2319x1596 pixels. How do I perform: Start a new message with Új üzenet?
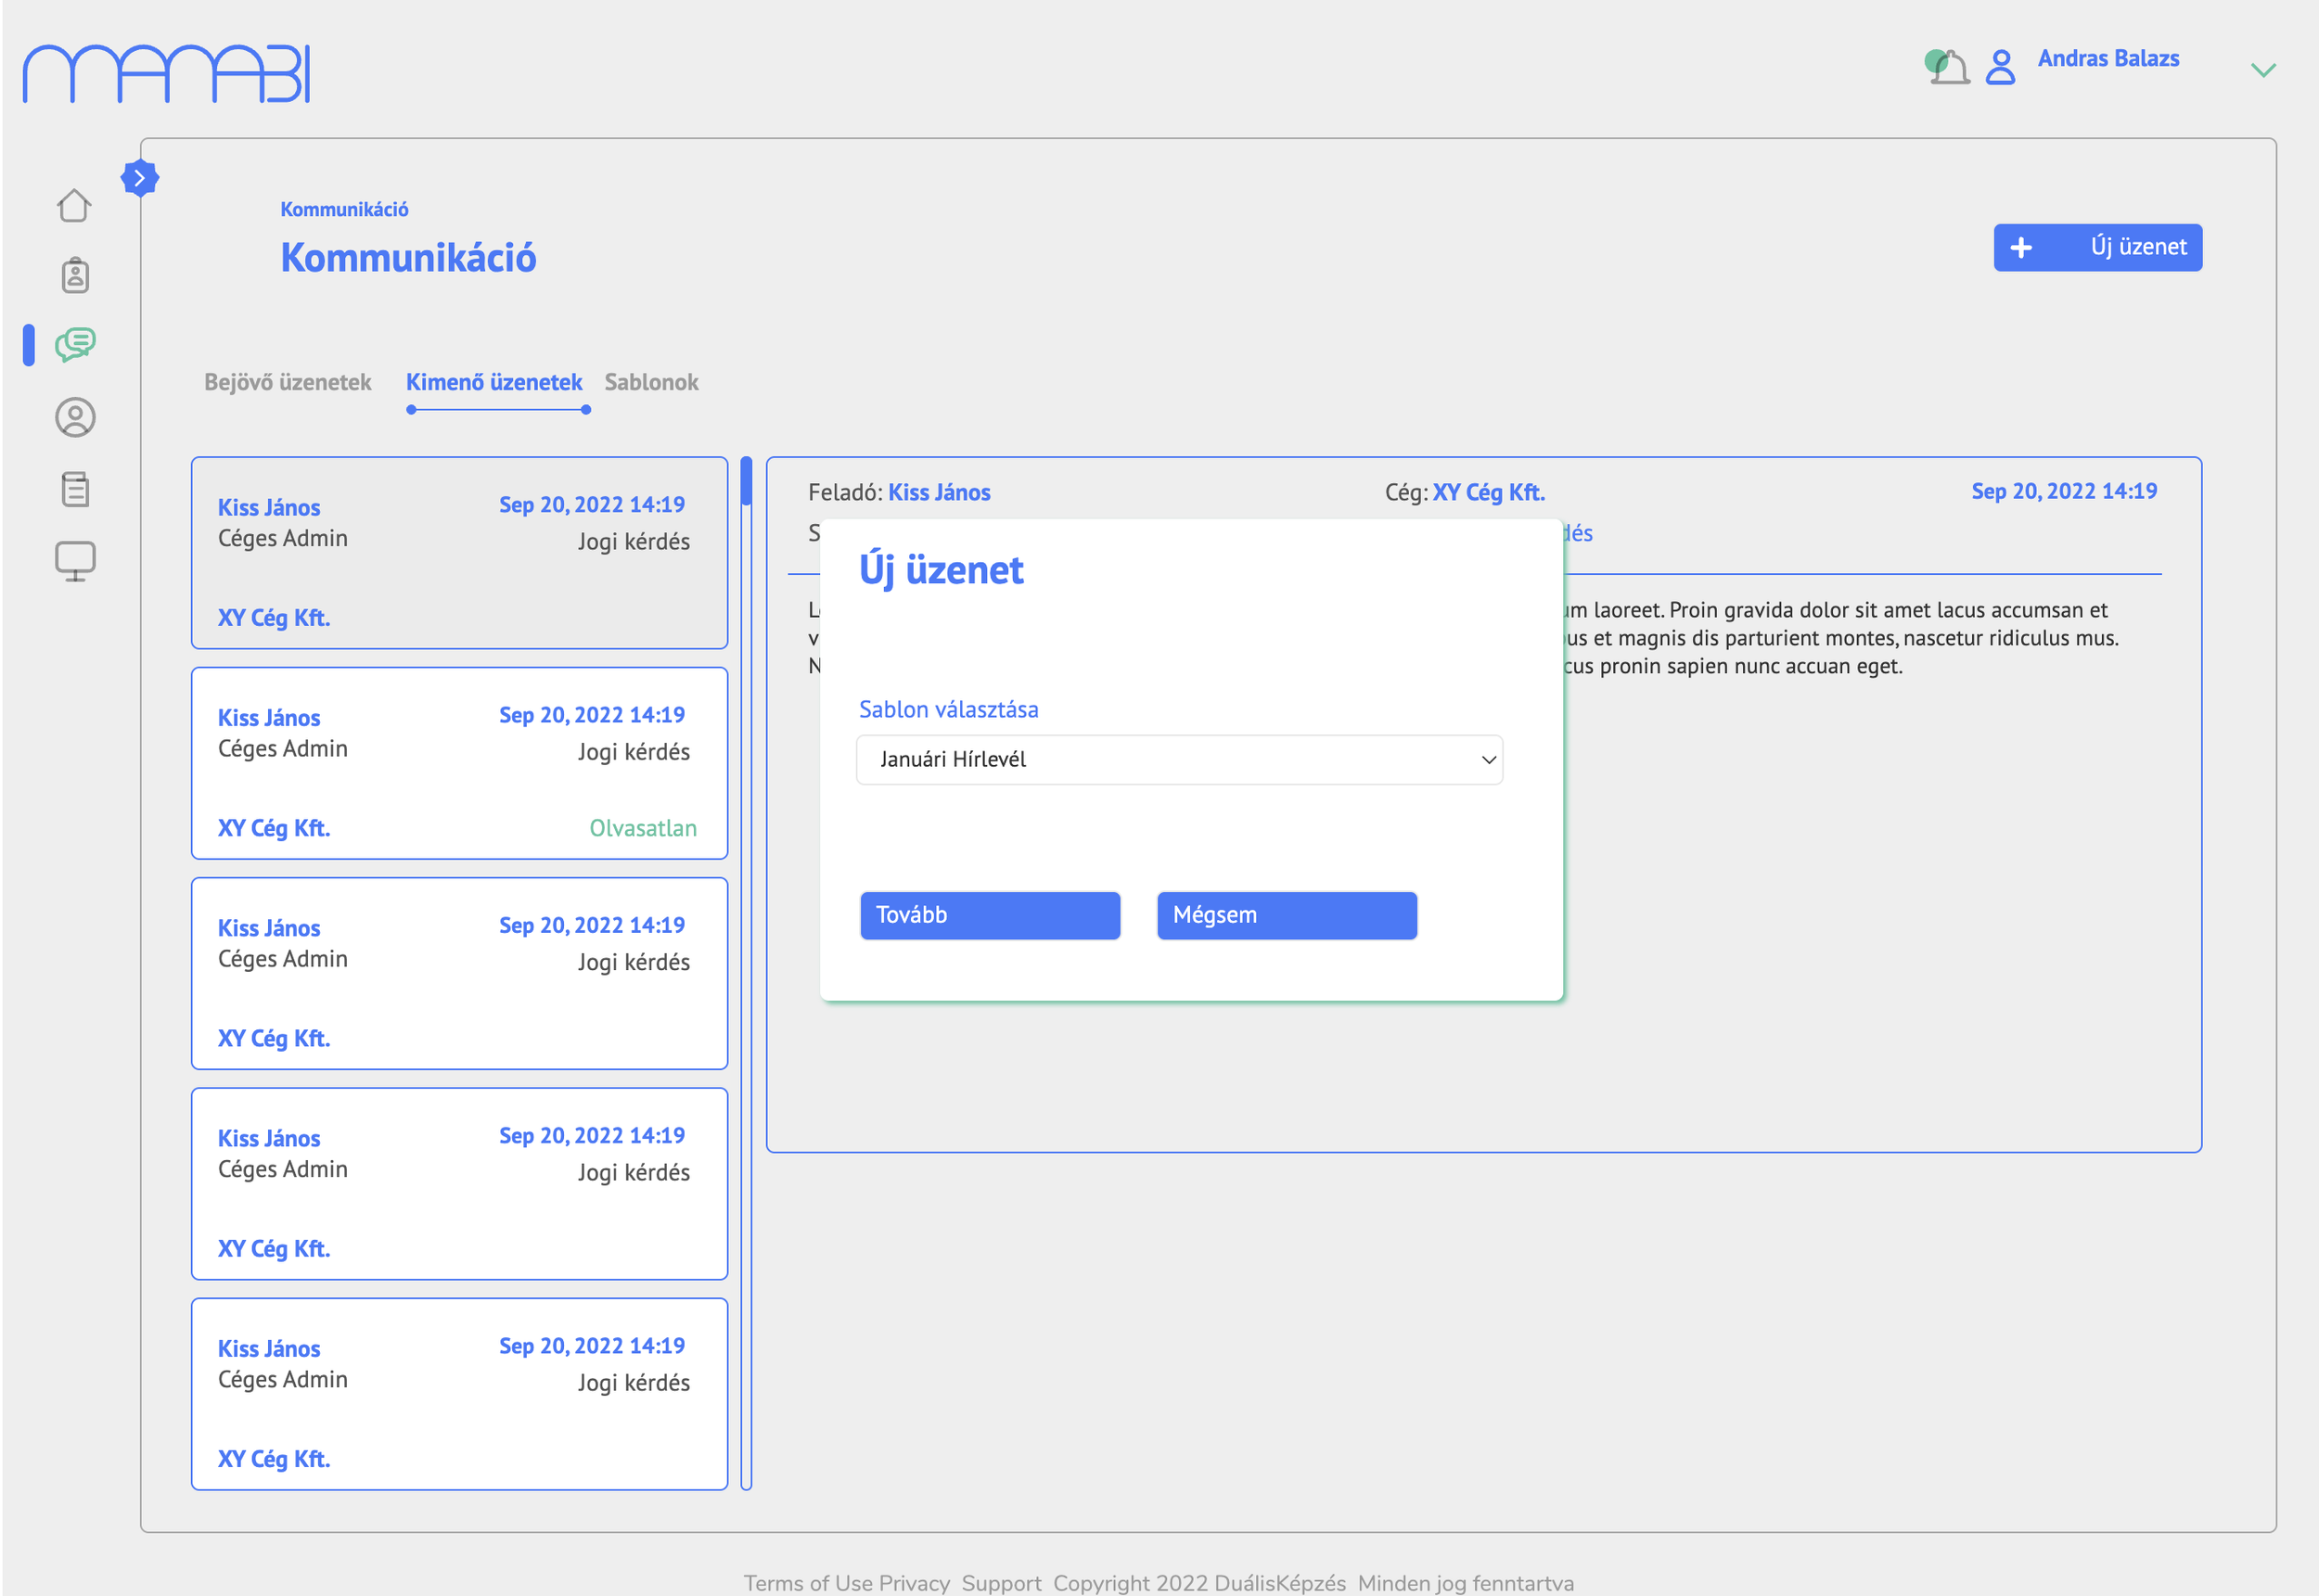[2098, 247]
